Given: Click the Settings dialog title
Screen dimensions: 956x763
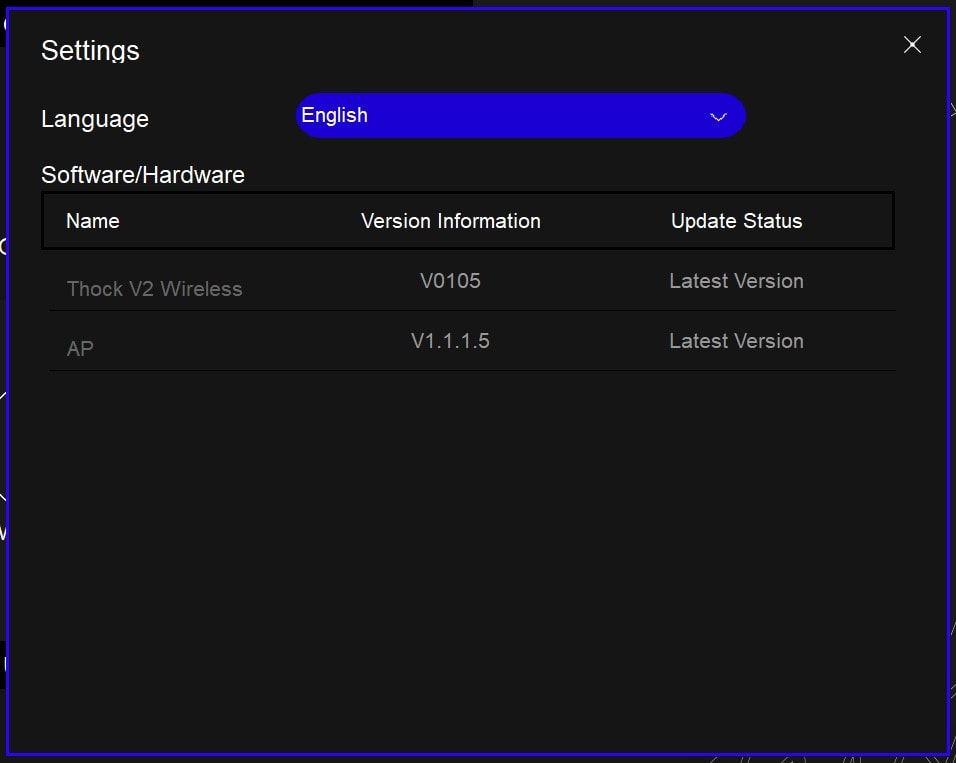Looking at the screenshot, I should click(x=90, y=51).
